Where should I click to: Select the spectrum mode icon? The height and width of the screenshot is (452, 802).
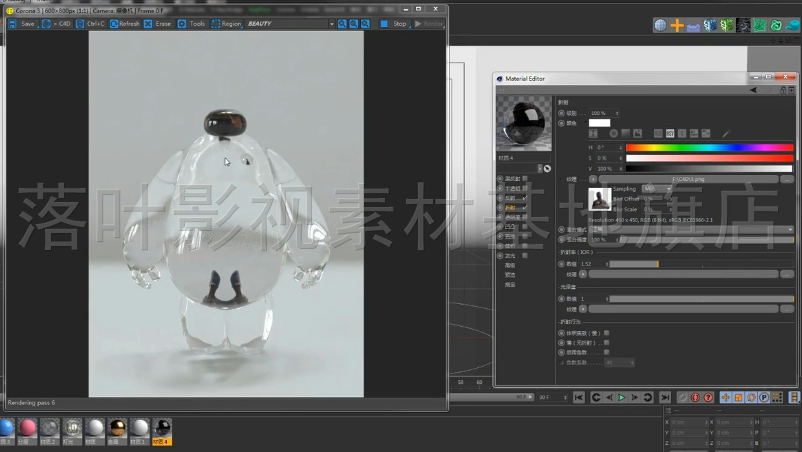626,133
